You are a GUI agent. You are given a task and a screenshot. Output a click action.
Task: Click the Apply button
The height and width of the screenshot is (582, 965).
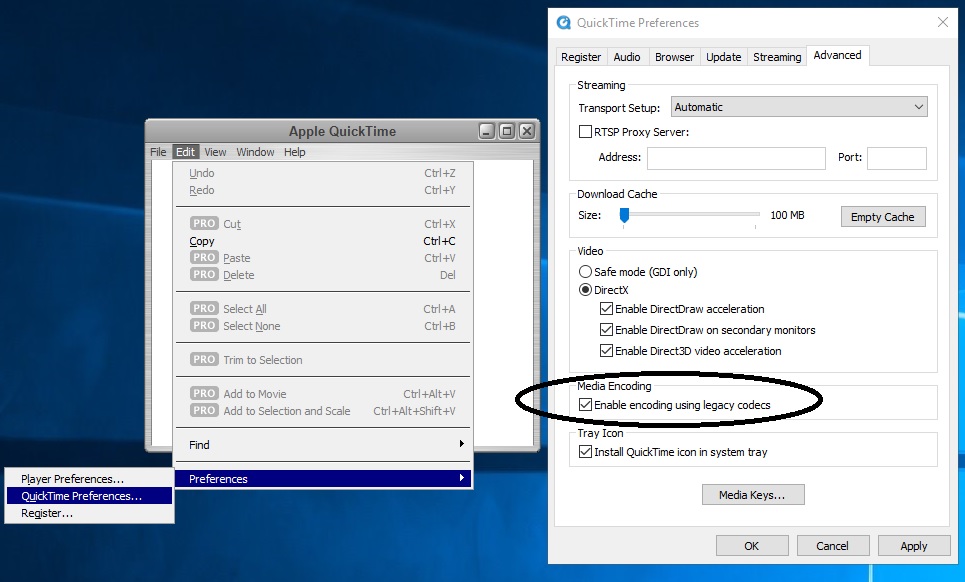[914, 546]
